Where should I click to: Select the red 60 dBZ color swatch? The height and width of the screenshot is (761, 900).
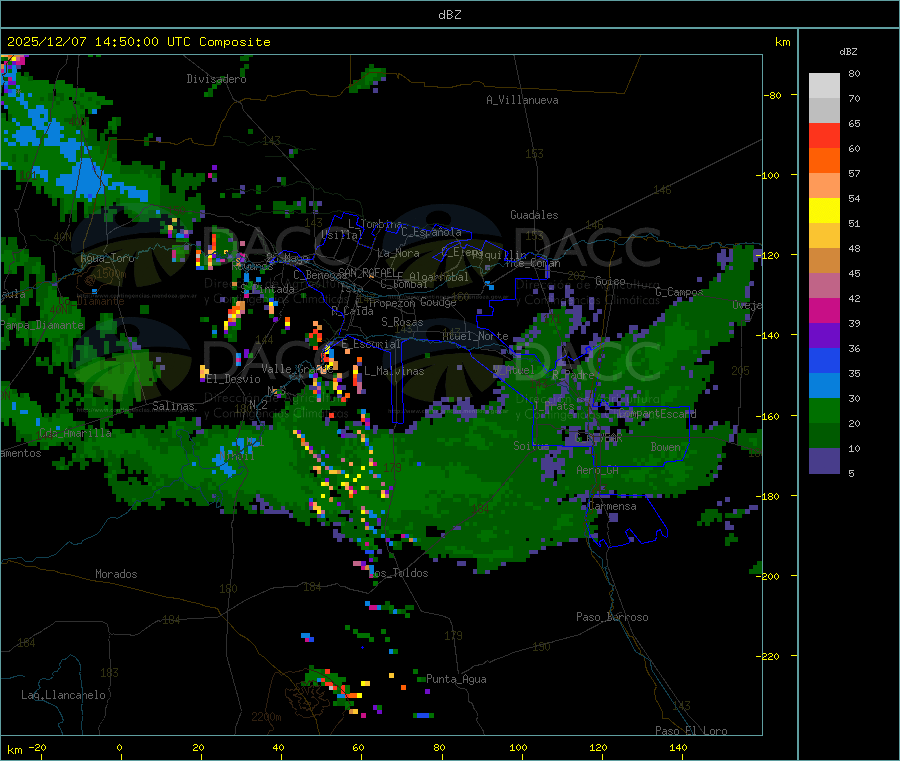pos(824,136)
